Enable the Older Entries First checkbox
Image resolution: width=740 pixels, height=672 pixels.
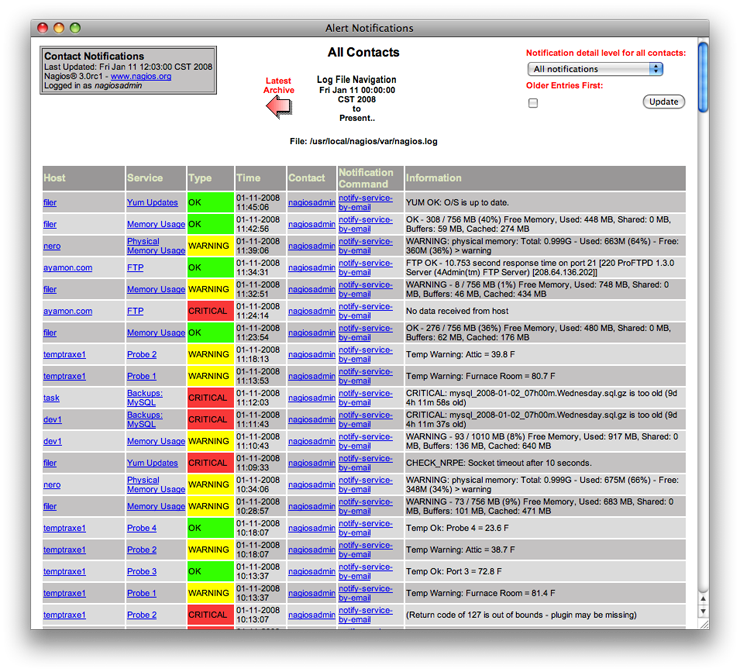533,102
